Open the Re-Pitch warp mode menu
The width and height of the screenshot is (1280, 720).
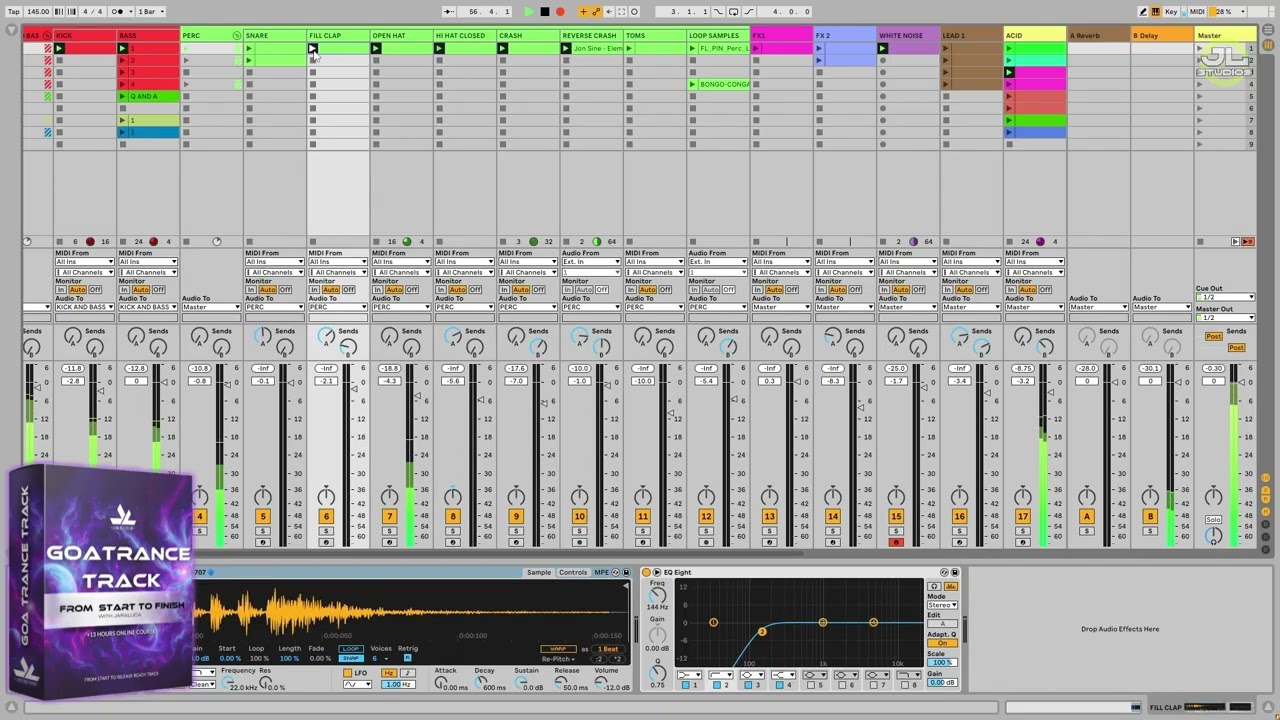[560, 659]
